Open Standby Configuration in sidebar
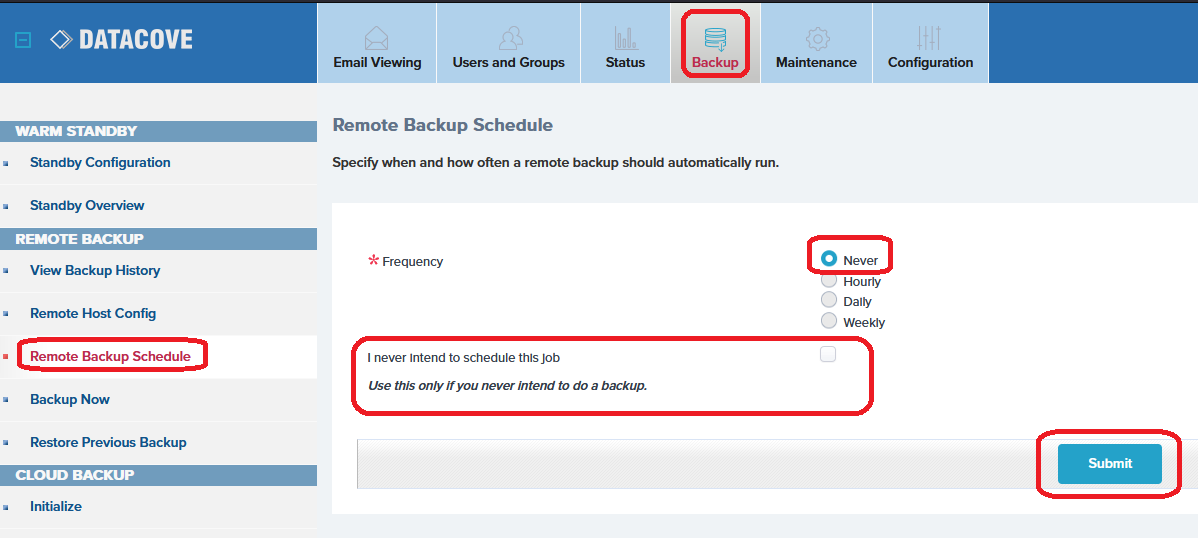Viewport: 1198px width, 538px height. (100, 162)
